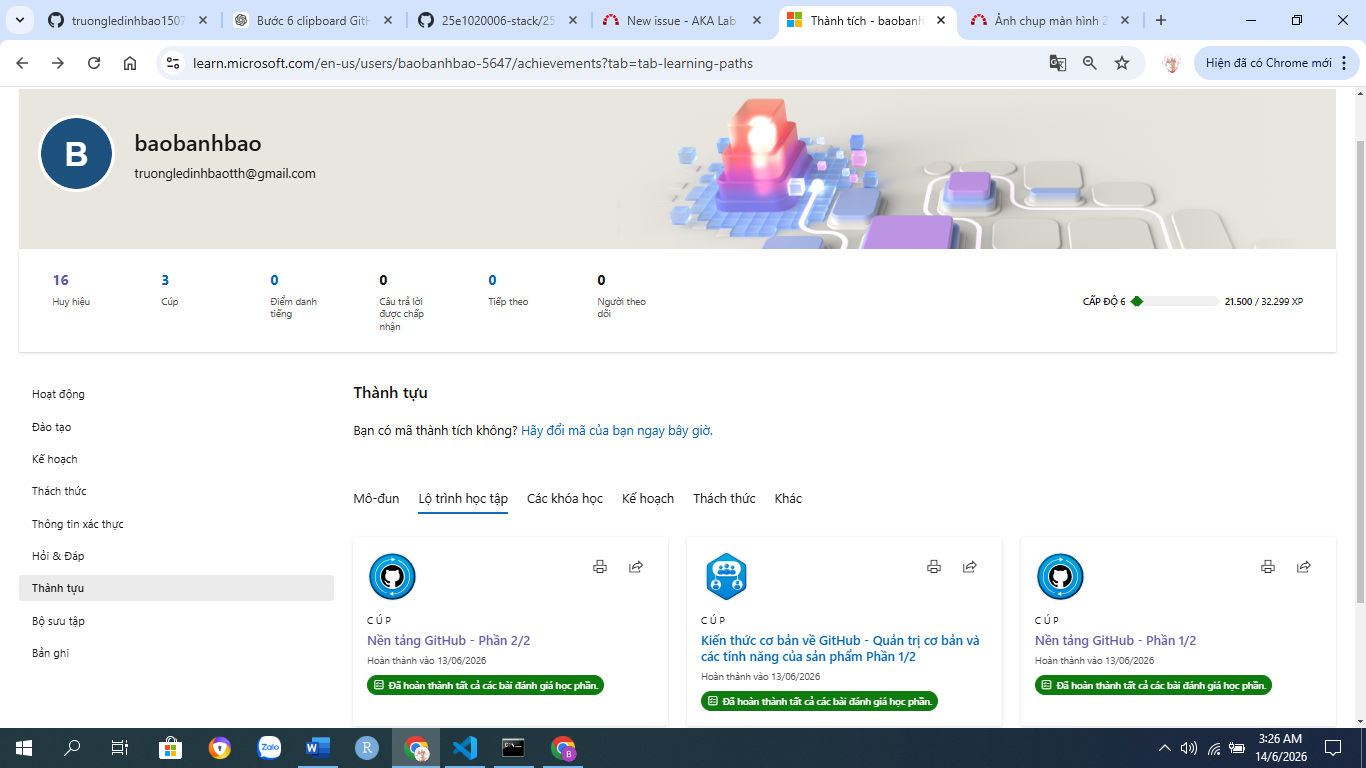Open the terminal from the taskbar
The image size is (1366, 768).
pyautogui.click(x=513, y=748)
